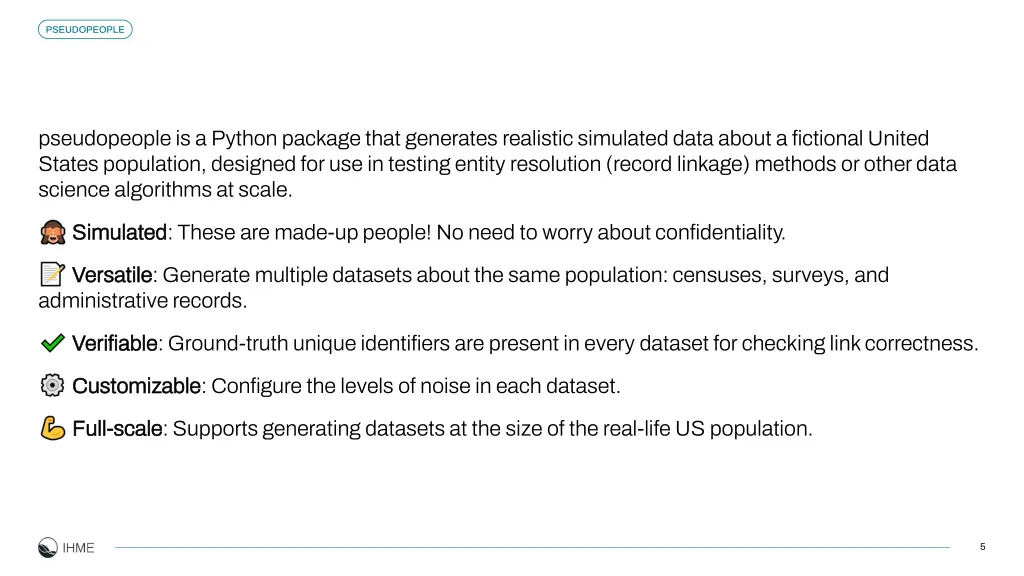Image resolution: width=1024 pixels, height=576 pixels.
Task: Click the green checkmark icon
Action: (52, 343)
